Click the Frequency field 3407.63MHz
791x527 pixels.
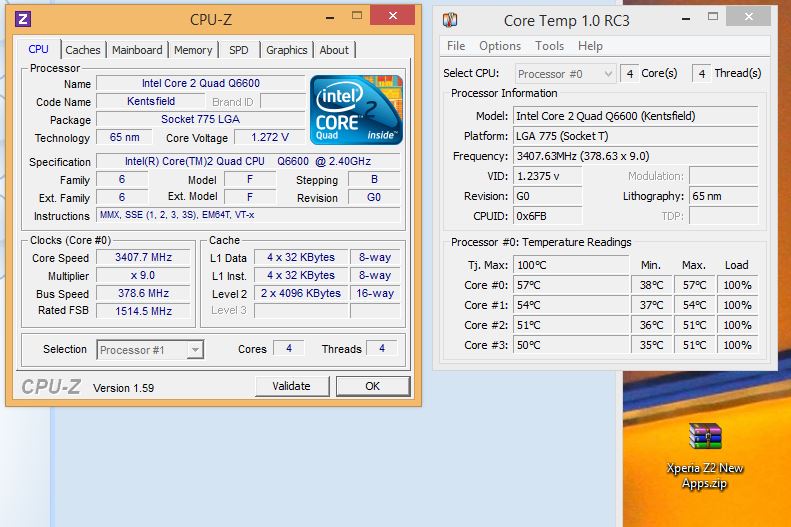pyautogui.click(x=636, y=156)
